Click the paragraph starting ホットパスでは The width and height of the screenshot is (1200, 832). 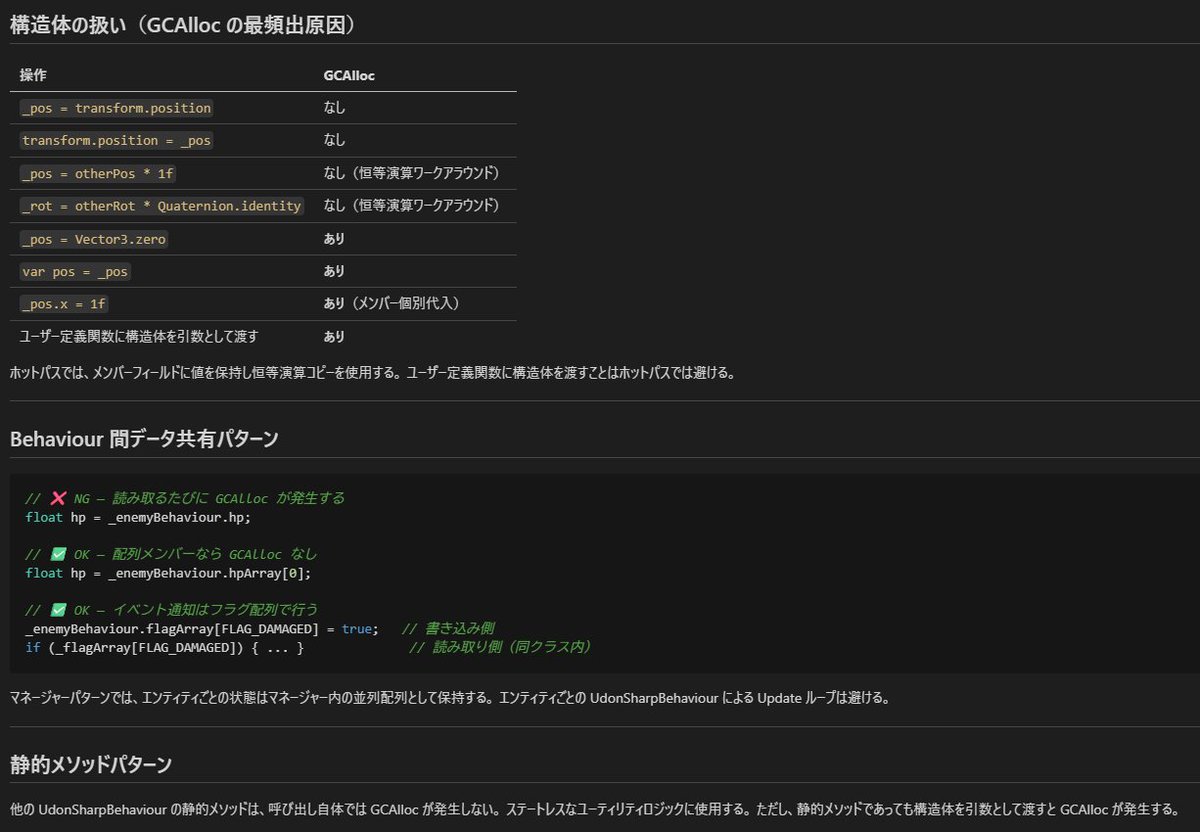[x=372, y=373]
